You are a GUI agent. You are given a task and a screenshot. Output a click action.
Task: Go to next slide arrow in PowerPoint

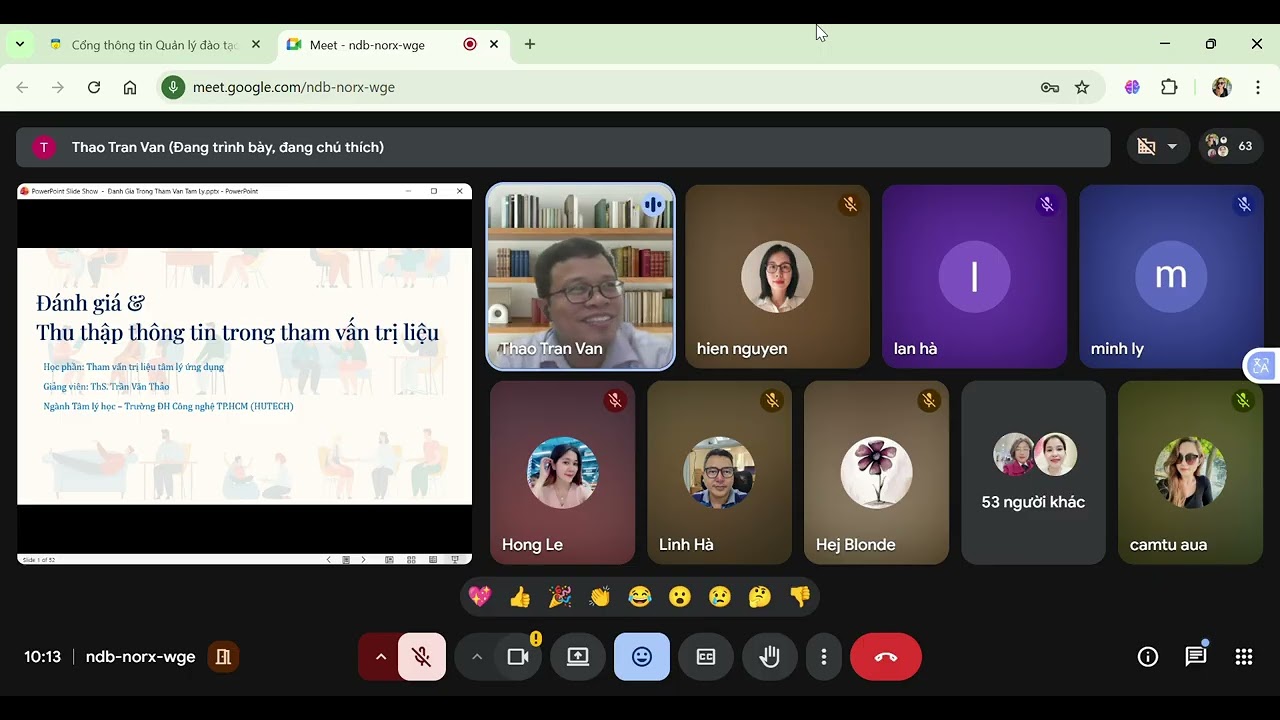(x=363, y=560)
